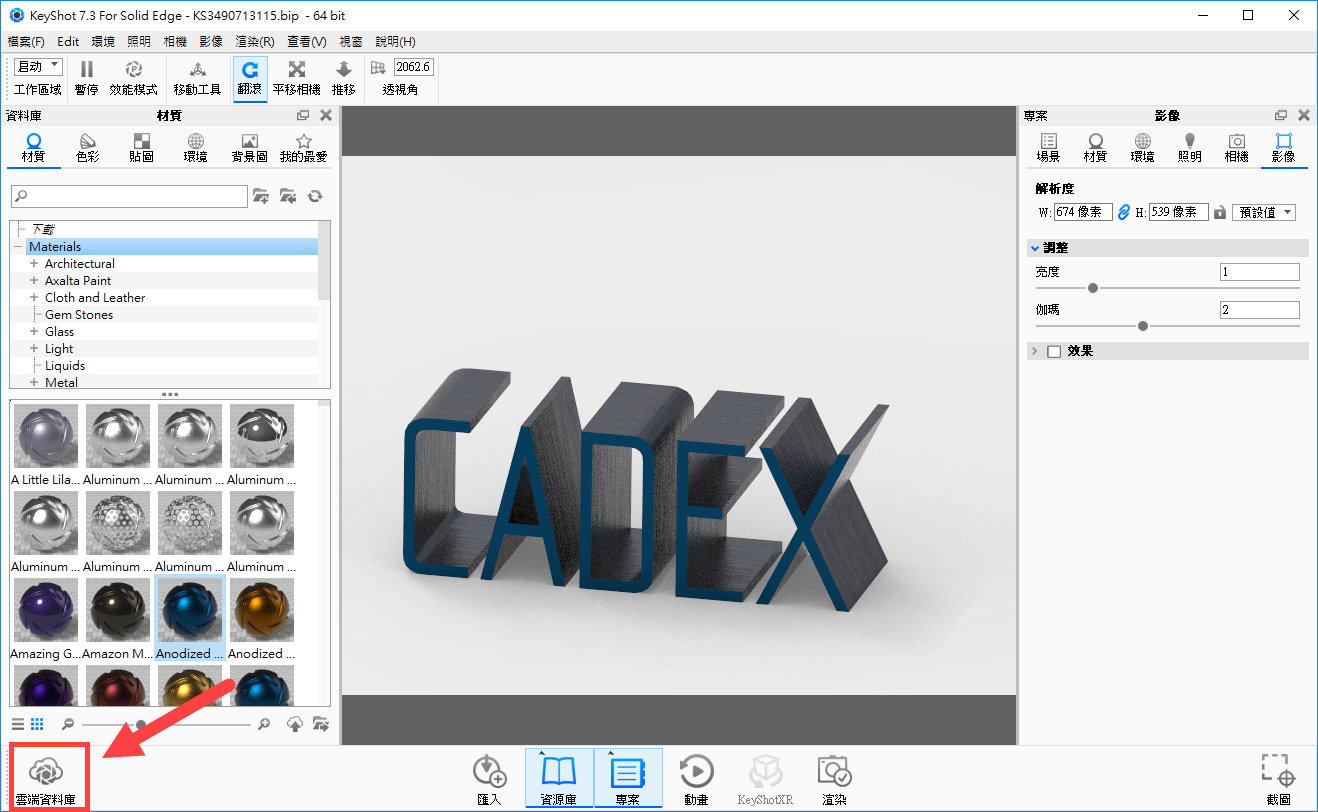Screen dimensions: 1318x812
Task: Open the workspace (工作區域) dropdown
Action: coord(39,67)
